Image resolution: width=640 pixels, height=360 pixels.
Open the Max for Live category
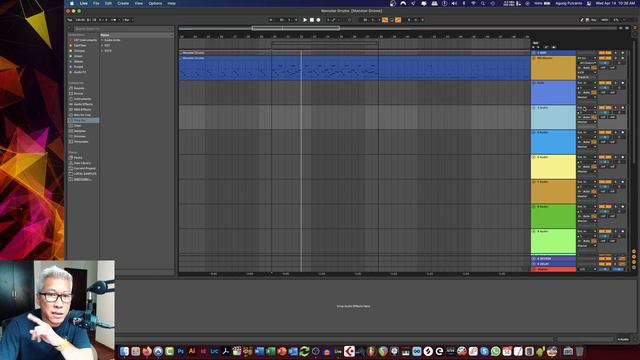pos(82,115)
